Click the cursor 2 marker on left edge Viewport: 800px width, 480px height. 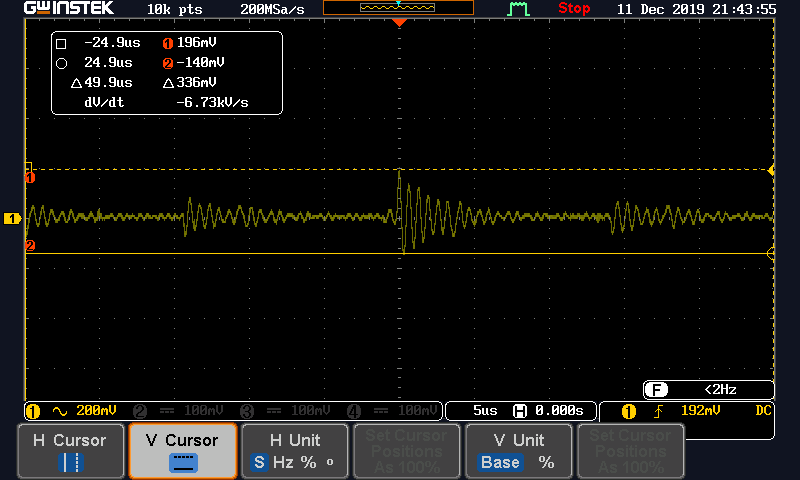click(30, 246)
